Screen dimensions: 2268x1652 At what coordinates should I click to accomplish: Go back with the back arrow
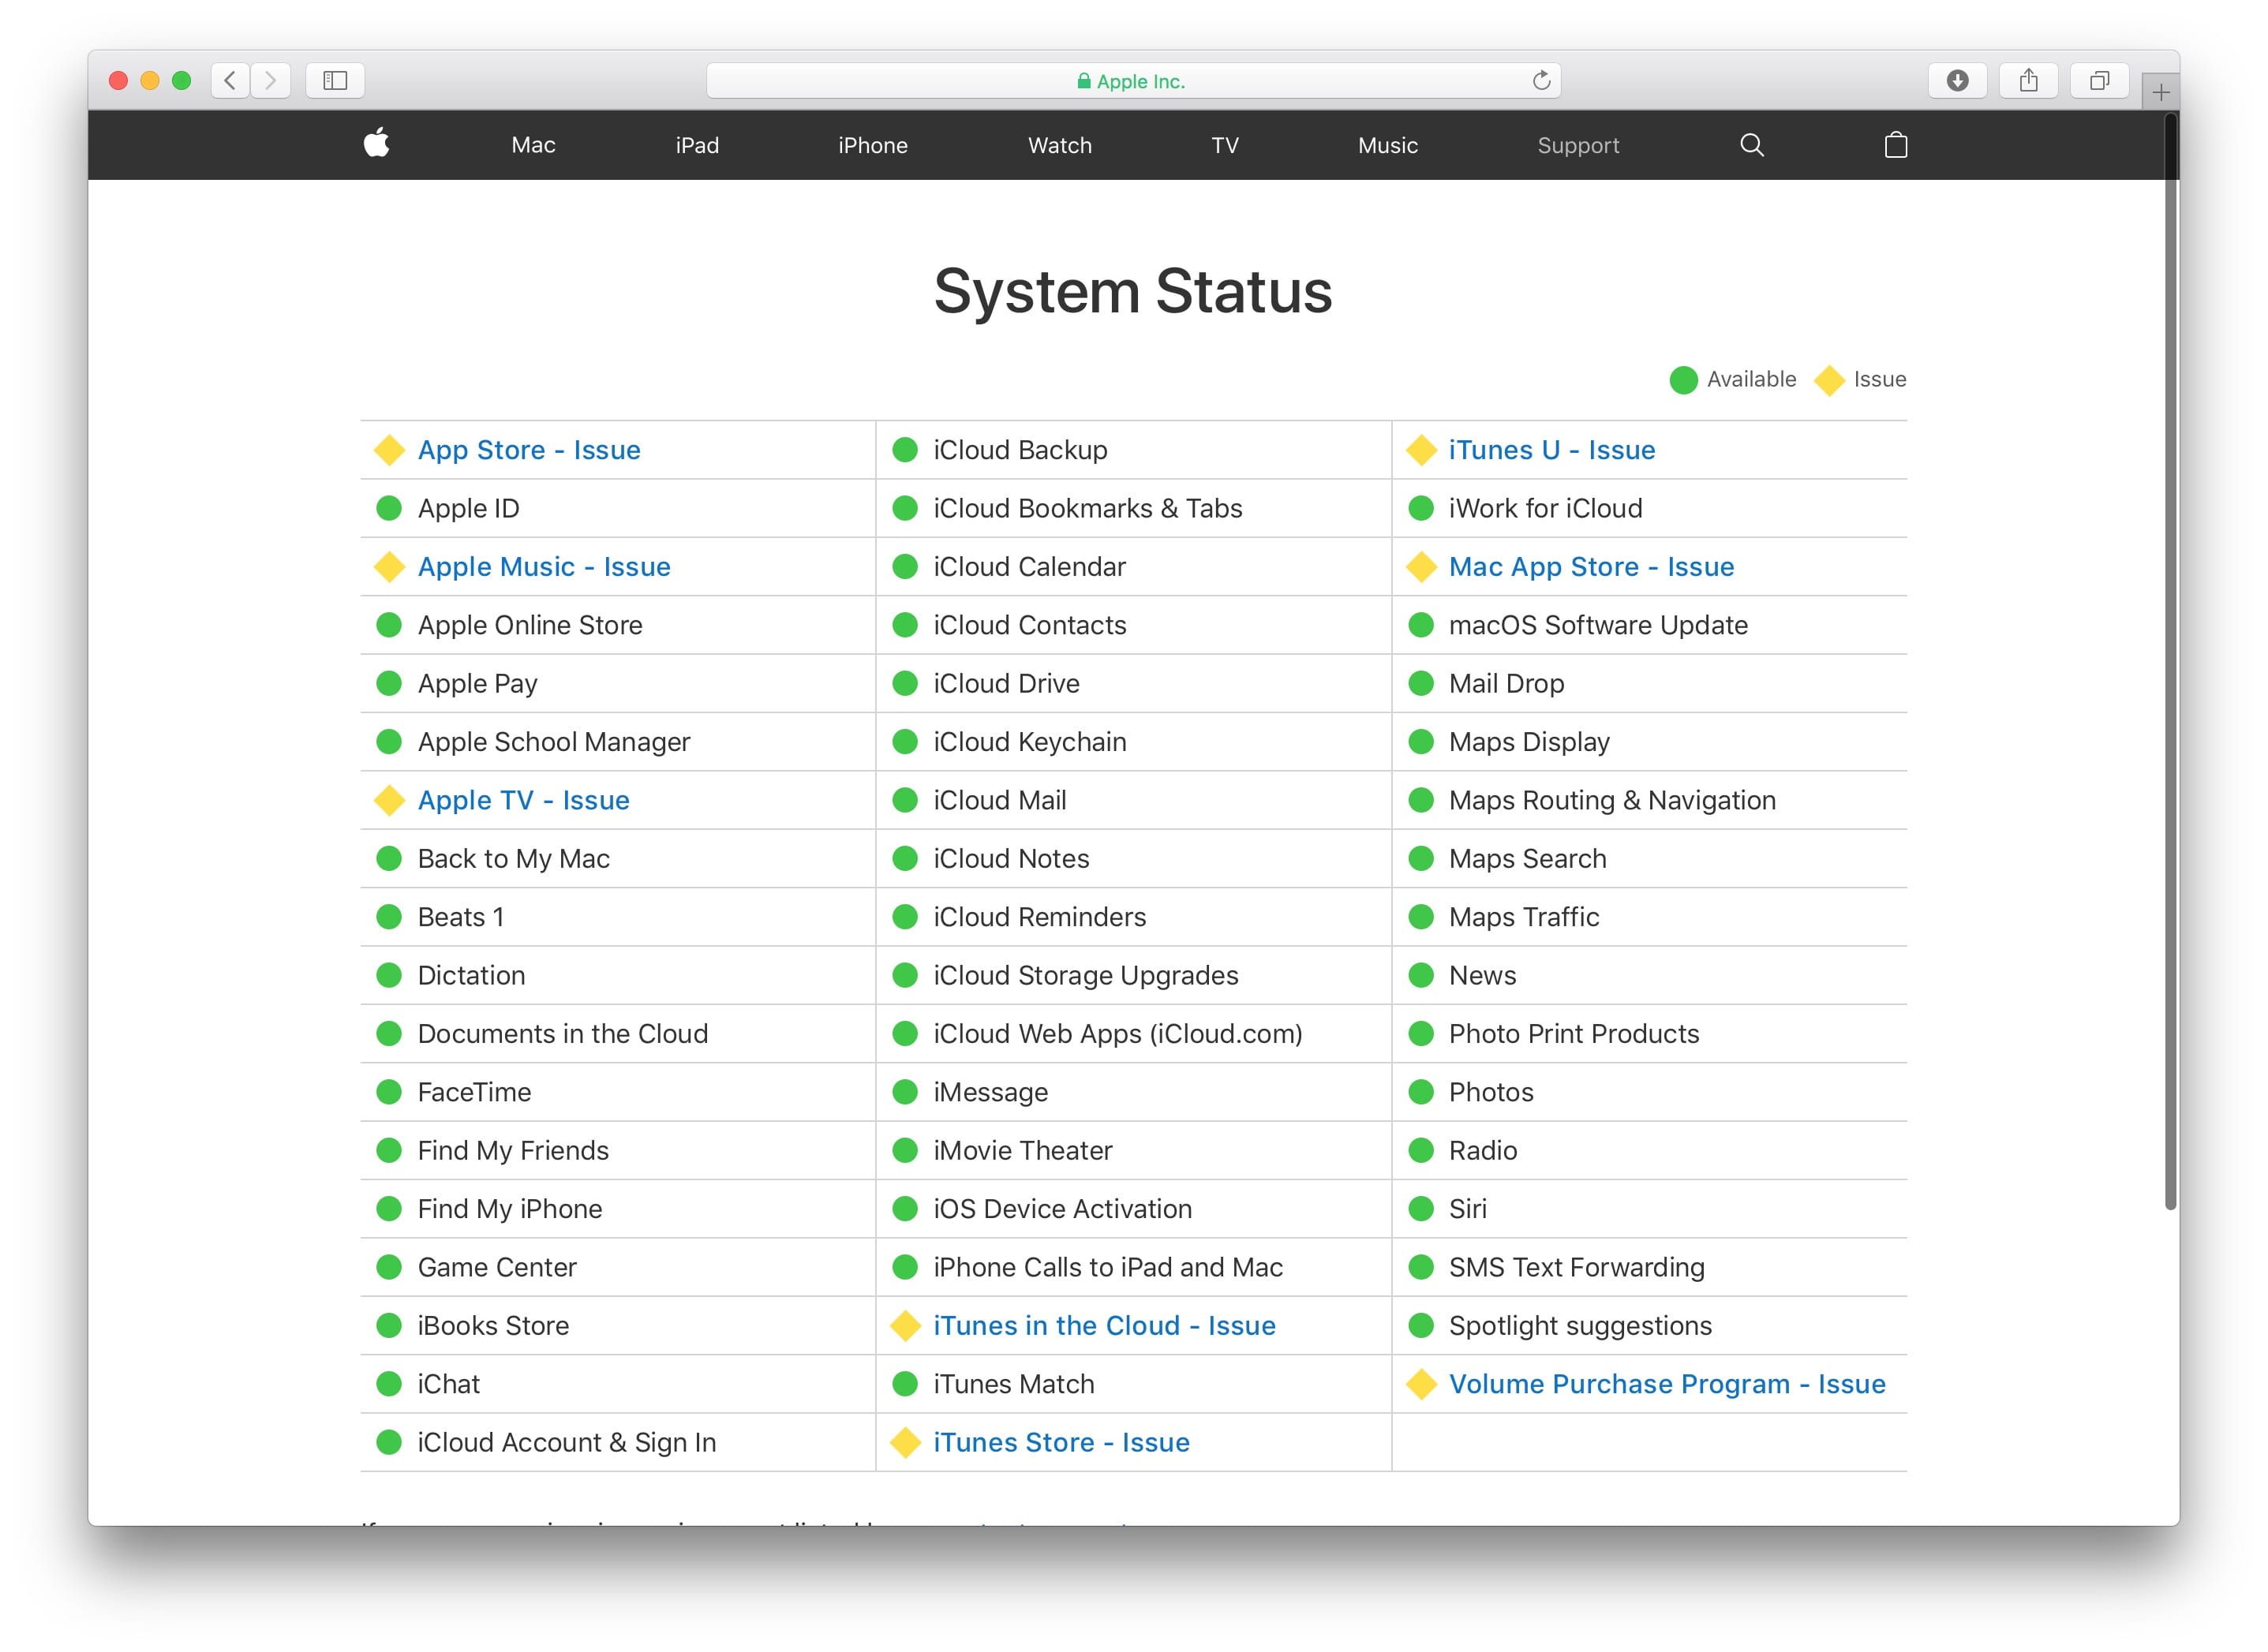230,80
